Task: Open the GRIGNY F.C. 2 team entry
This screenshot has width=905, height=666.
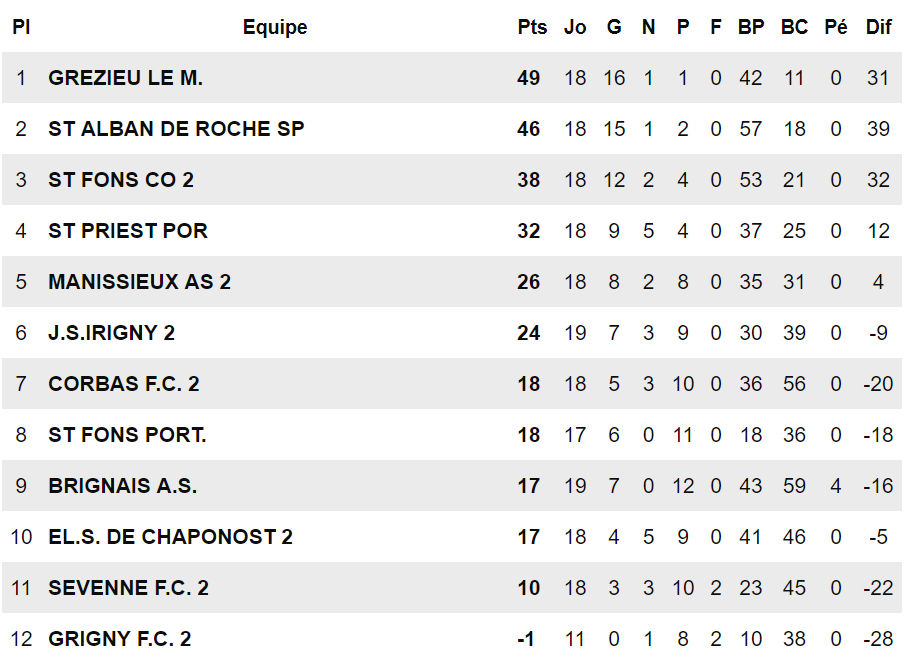Action: click(119, 639)
